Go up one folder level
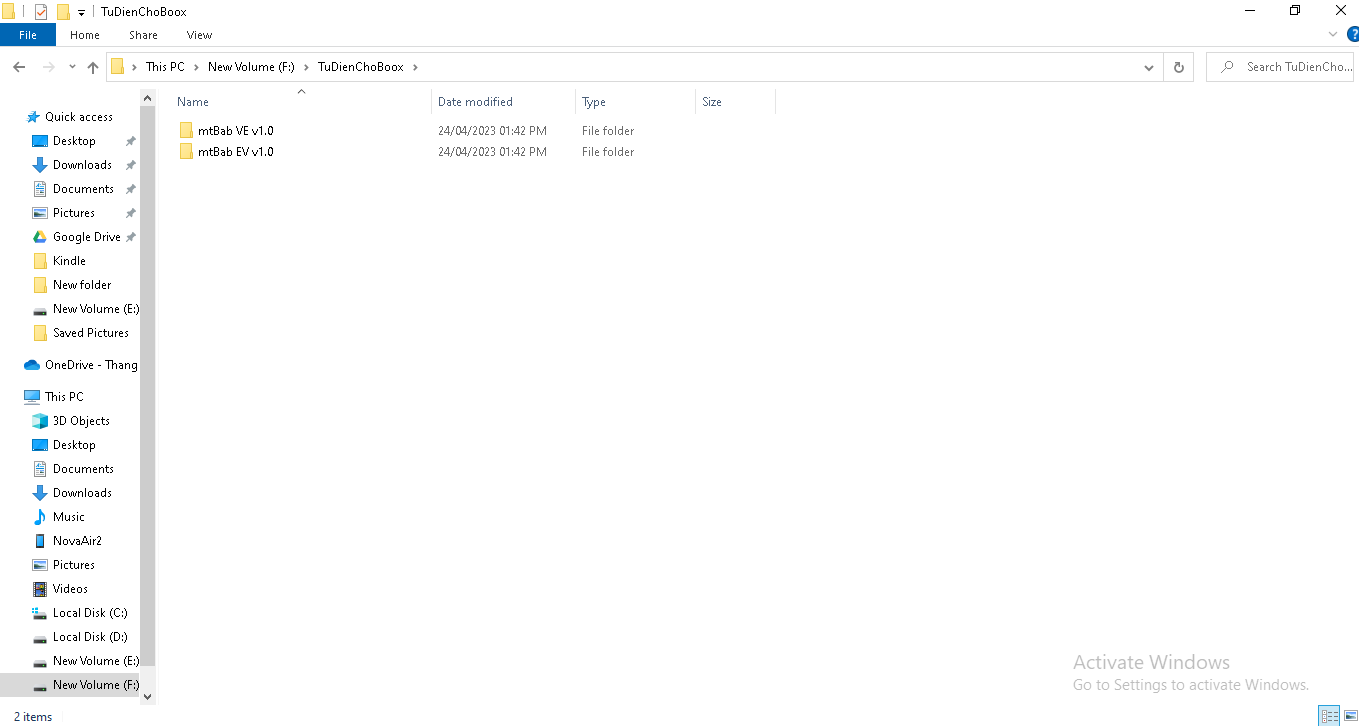This screenshot has width=1359, height=726. 93,67
